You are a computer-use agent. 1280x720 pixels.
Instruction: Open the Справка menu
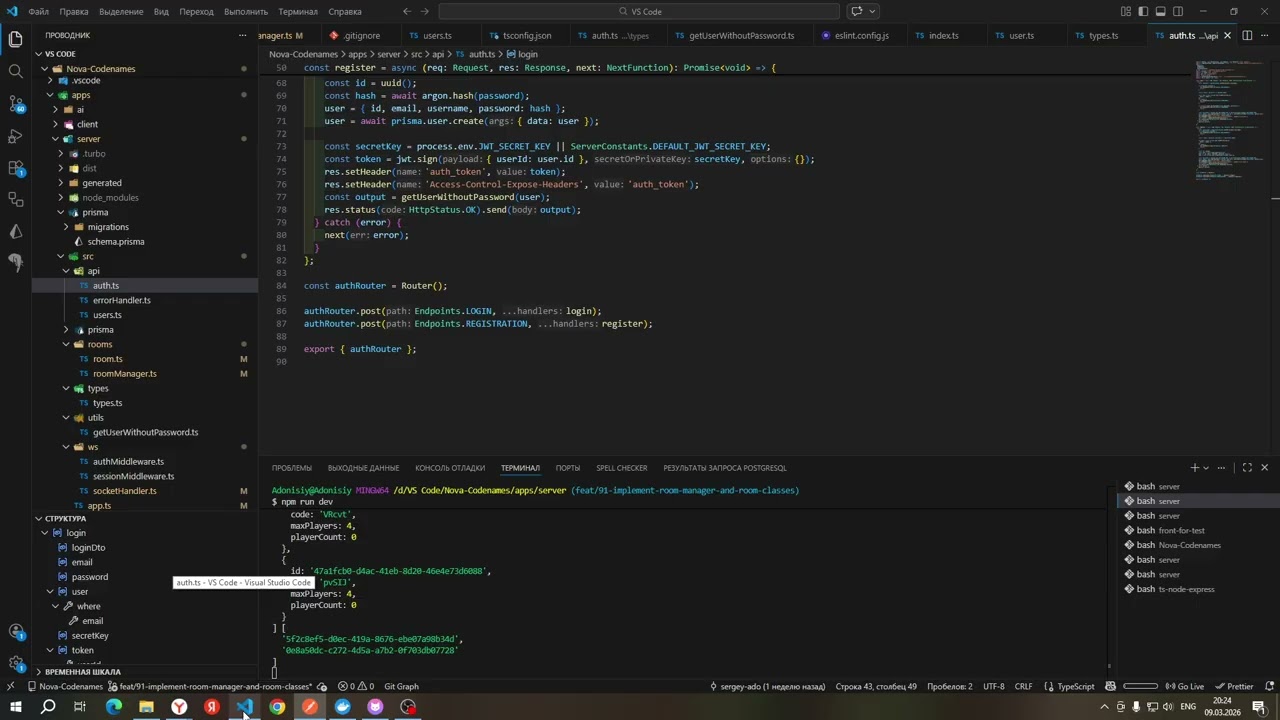345,11
